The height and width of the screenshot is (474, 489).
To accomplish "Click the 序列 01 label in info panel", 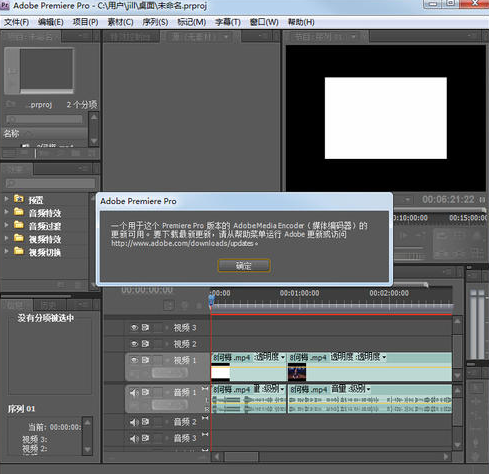I will [x=21, y=409].
